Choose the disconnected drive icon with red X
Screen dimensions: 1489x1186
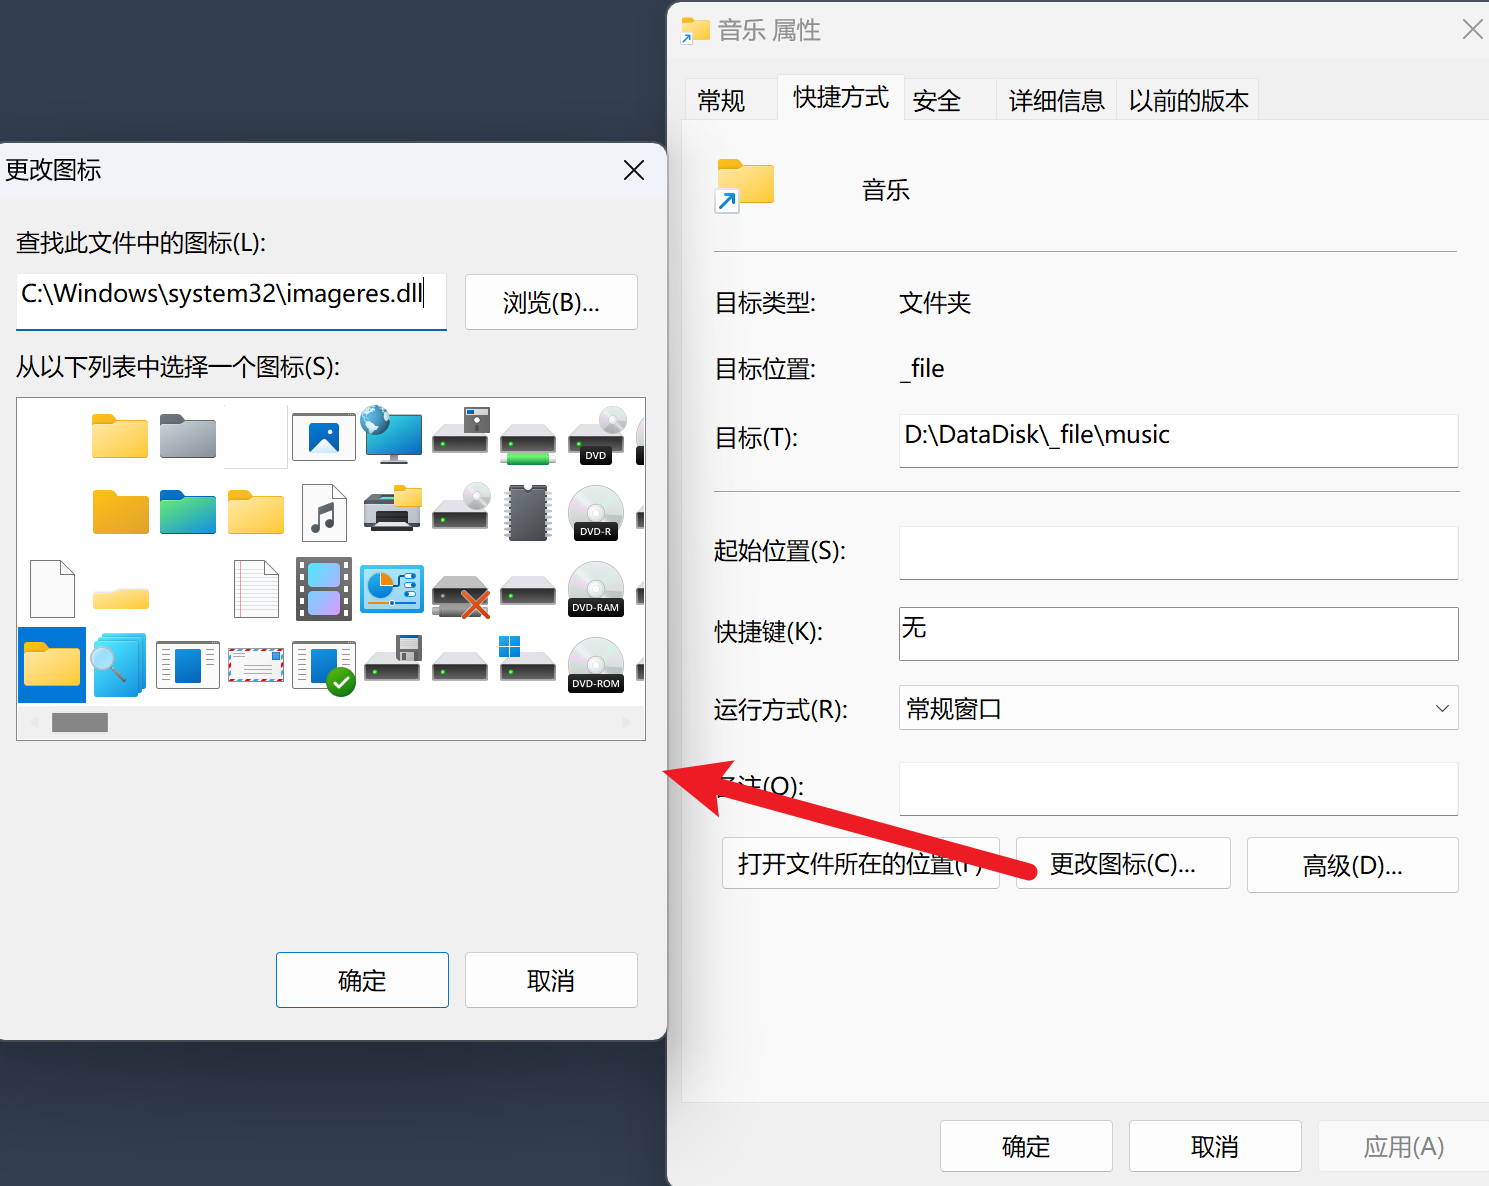click(x=461, y=596)
